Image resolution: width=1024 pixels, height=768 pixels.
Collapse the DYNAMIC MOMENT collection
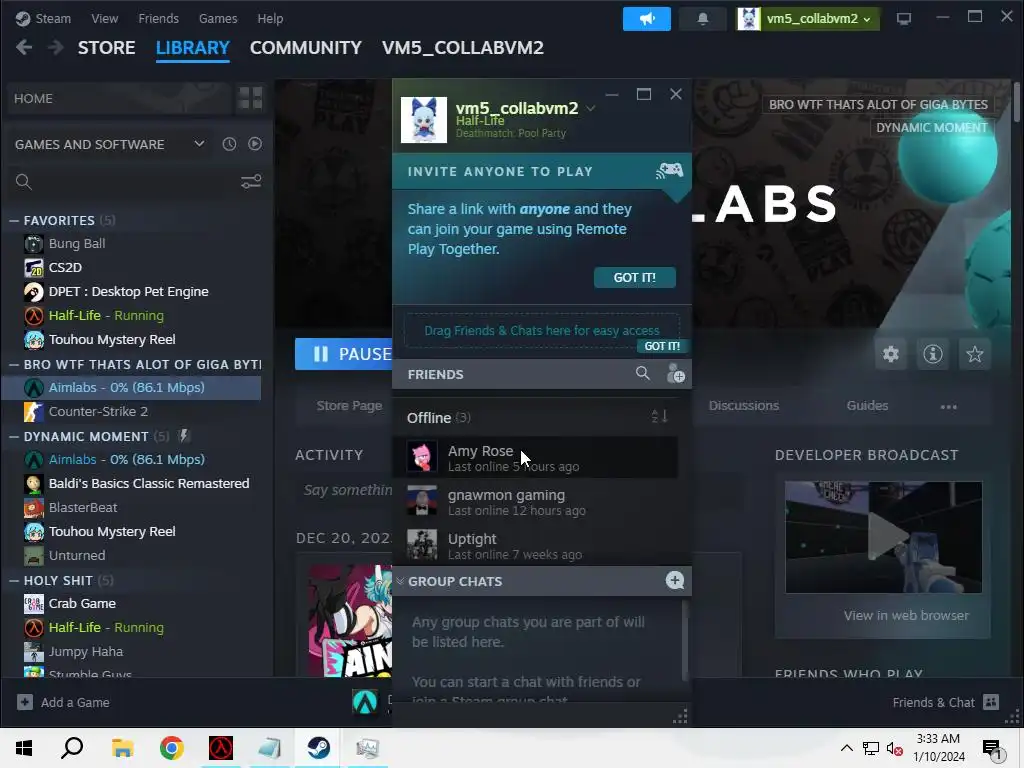pyautogui.click(x=14, y=436)
